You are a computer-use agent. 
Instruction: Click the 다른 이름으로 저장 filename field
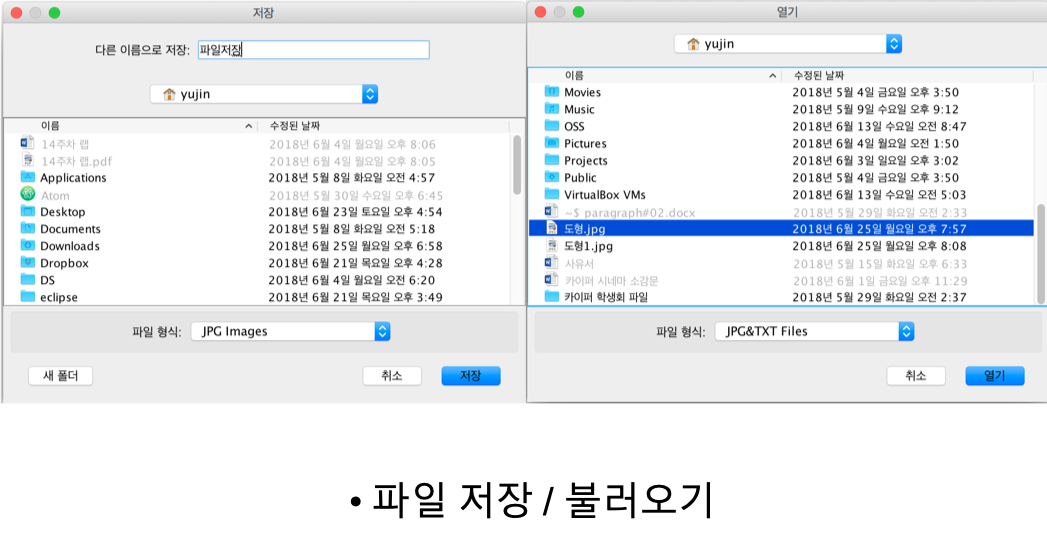[x=313, y=50]
